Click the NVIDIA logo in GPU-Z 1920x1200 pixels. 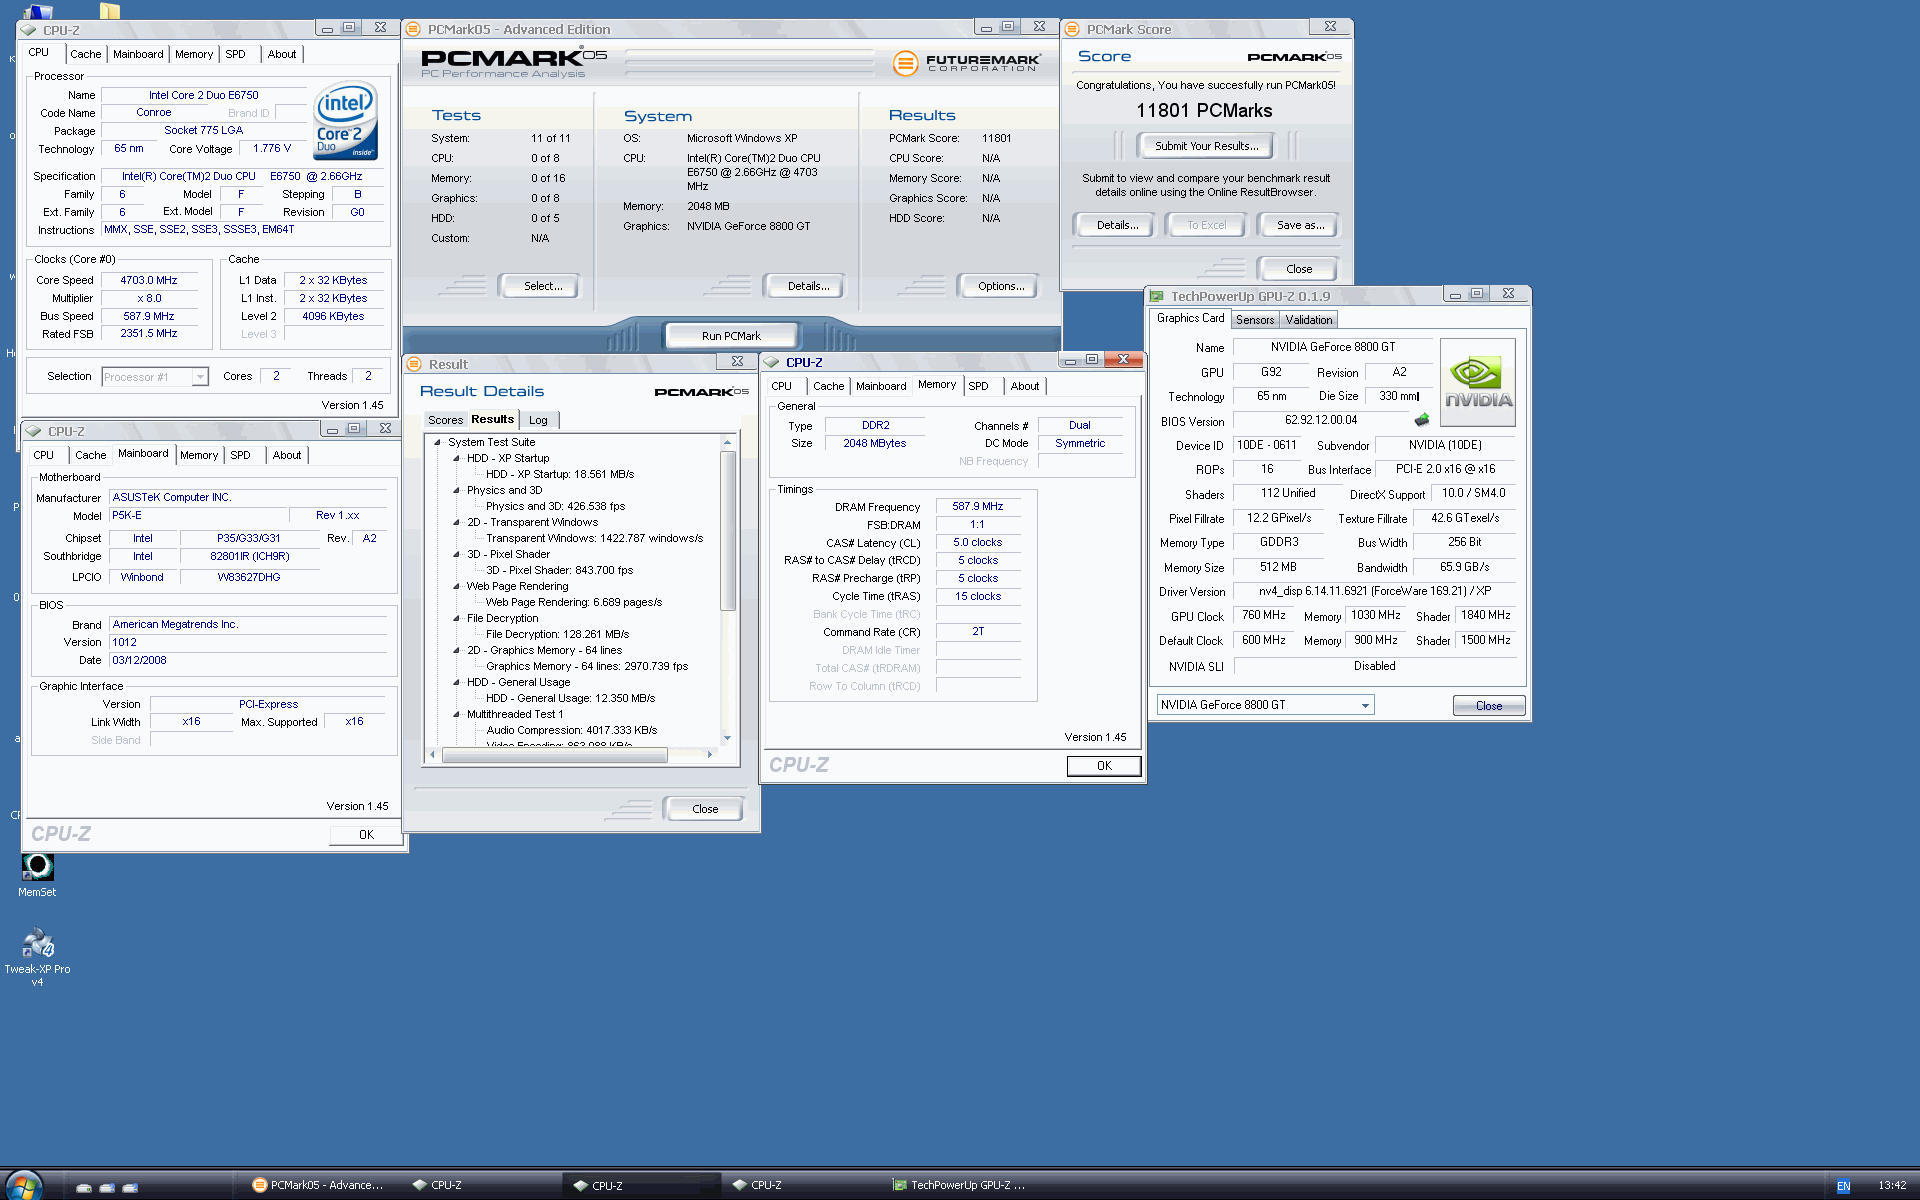pyautogui.click(x=1477, y=382)
